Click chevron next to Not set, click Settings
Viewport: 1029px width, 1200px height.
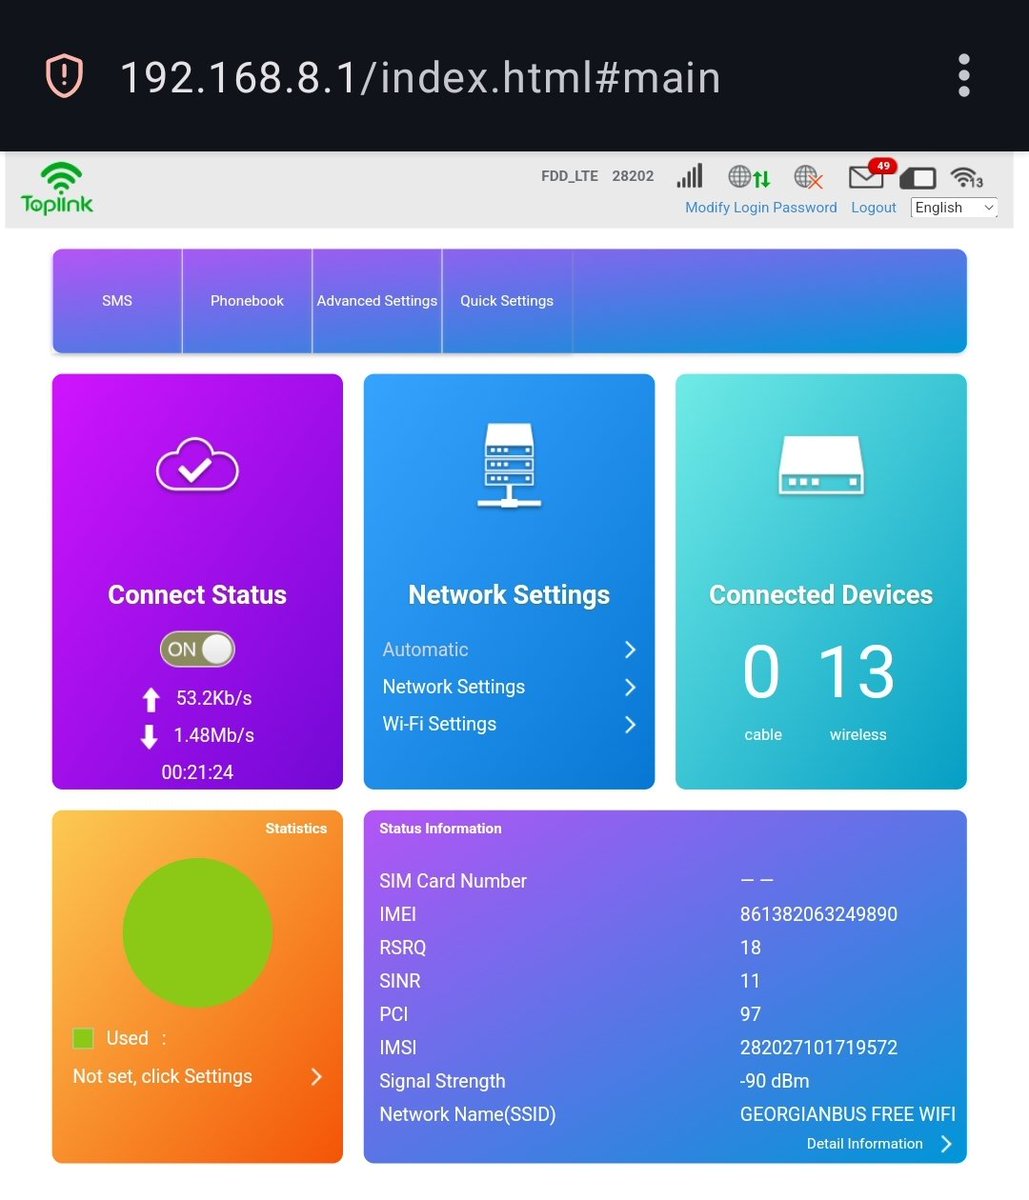tap(317, 1076)
